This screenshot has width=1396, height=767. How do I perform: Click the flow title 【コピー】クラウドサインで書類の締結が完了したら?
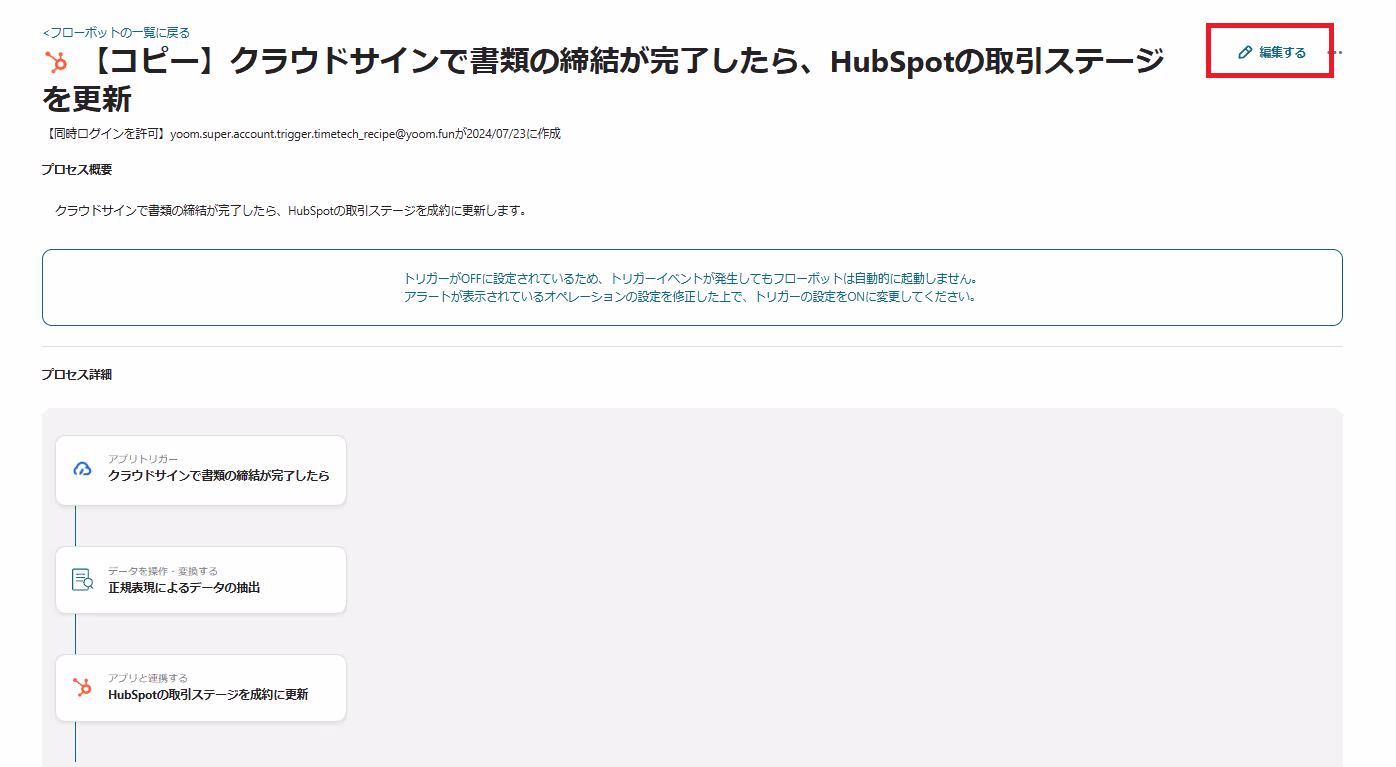603,80
